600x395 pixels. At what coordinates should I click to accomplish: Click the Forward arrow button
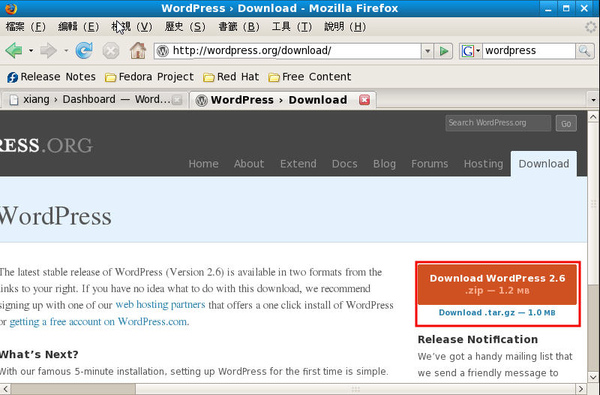(x=48, y=51)
